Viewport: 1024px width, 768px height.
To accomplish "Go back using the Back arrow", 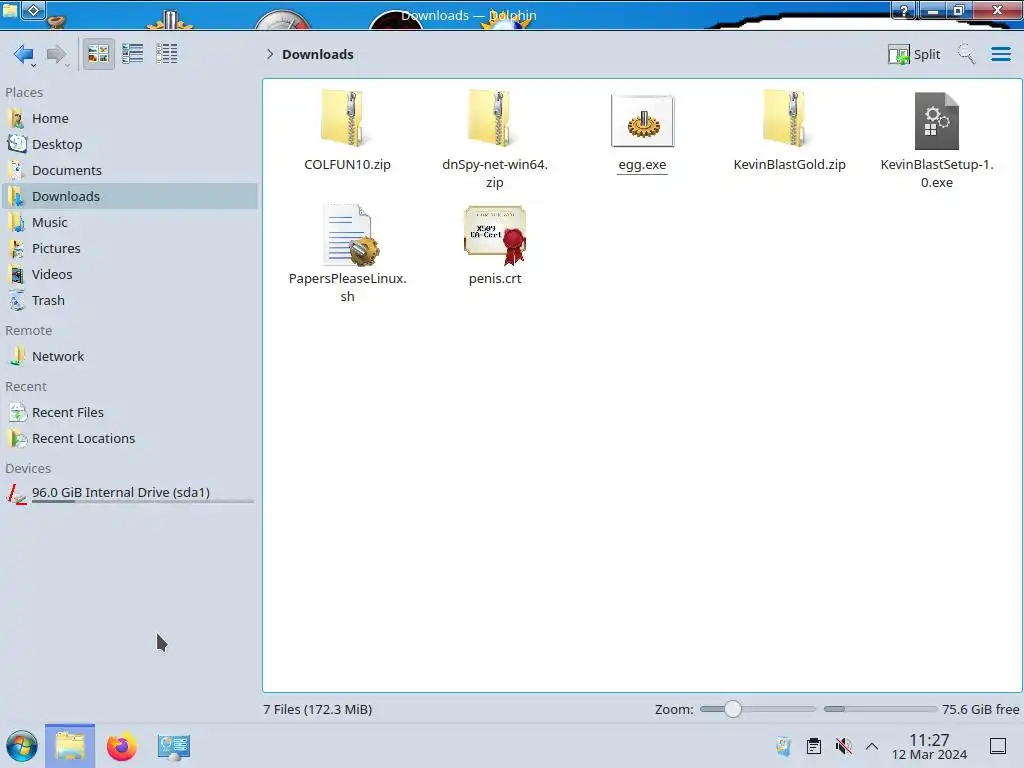I will pyautogui.click(x=24, y=54).
